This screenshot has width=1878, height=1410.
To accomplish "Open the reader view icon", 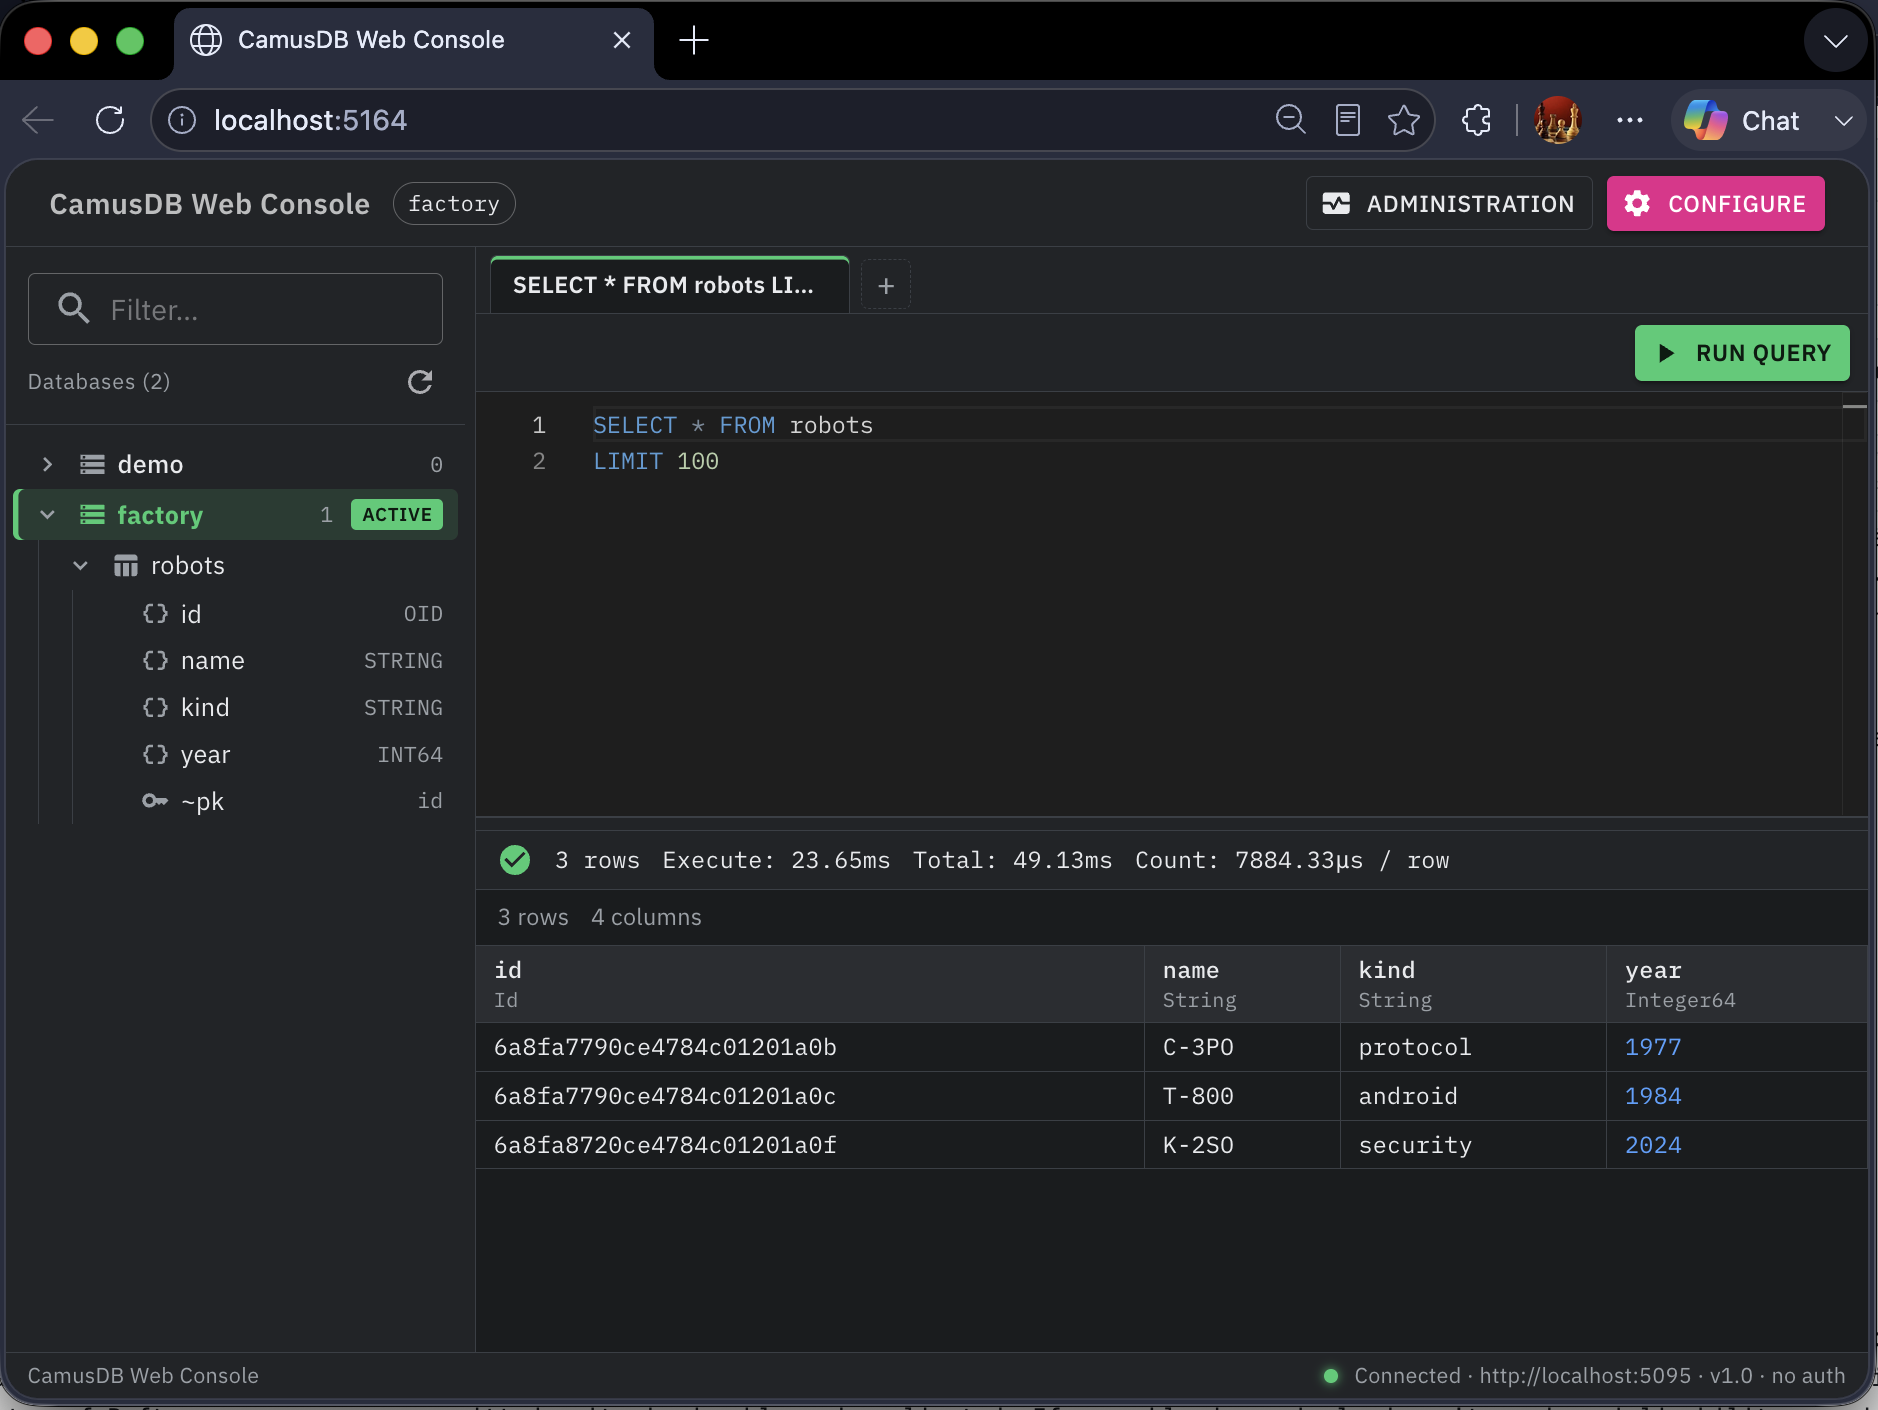I will [x=1348, y=120].
